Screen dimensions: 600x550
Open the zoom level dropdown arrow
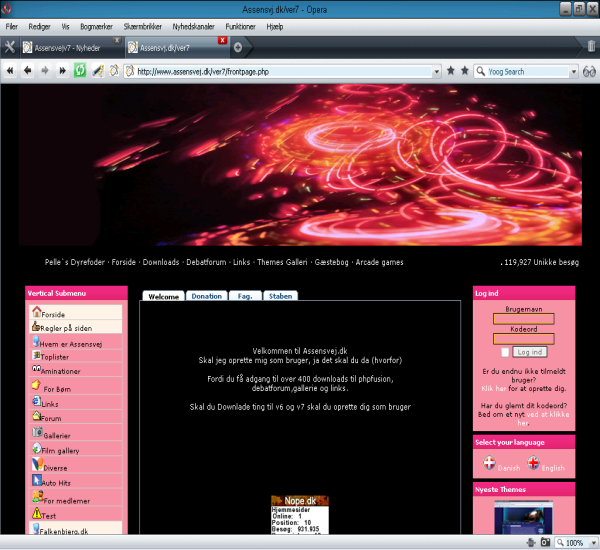click(x=593, y=542)
